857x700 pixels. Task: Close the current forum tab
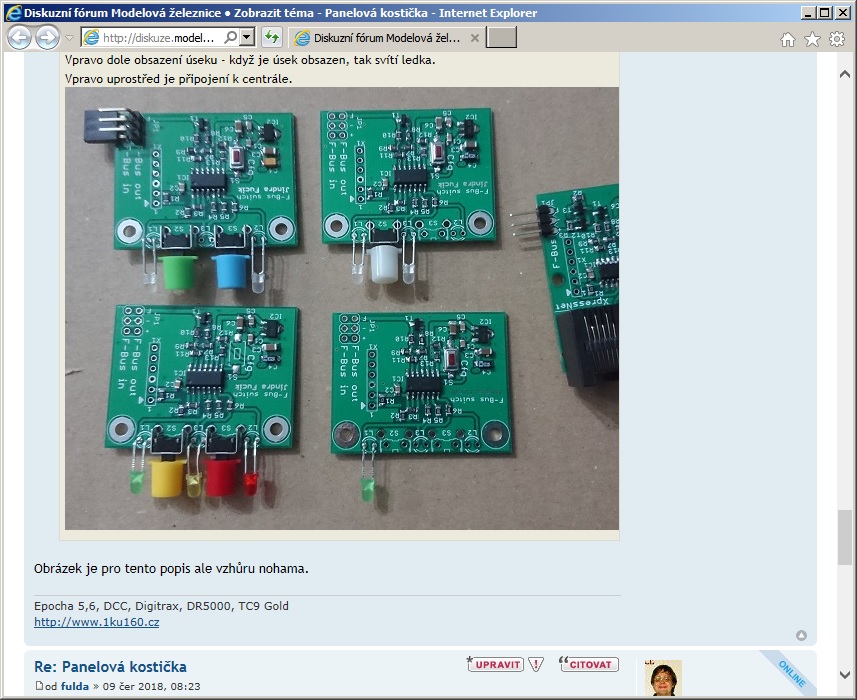coord(475,38)
